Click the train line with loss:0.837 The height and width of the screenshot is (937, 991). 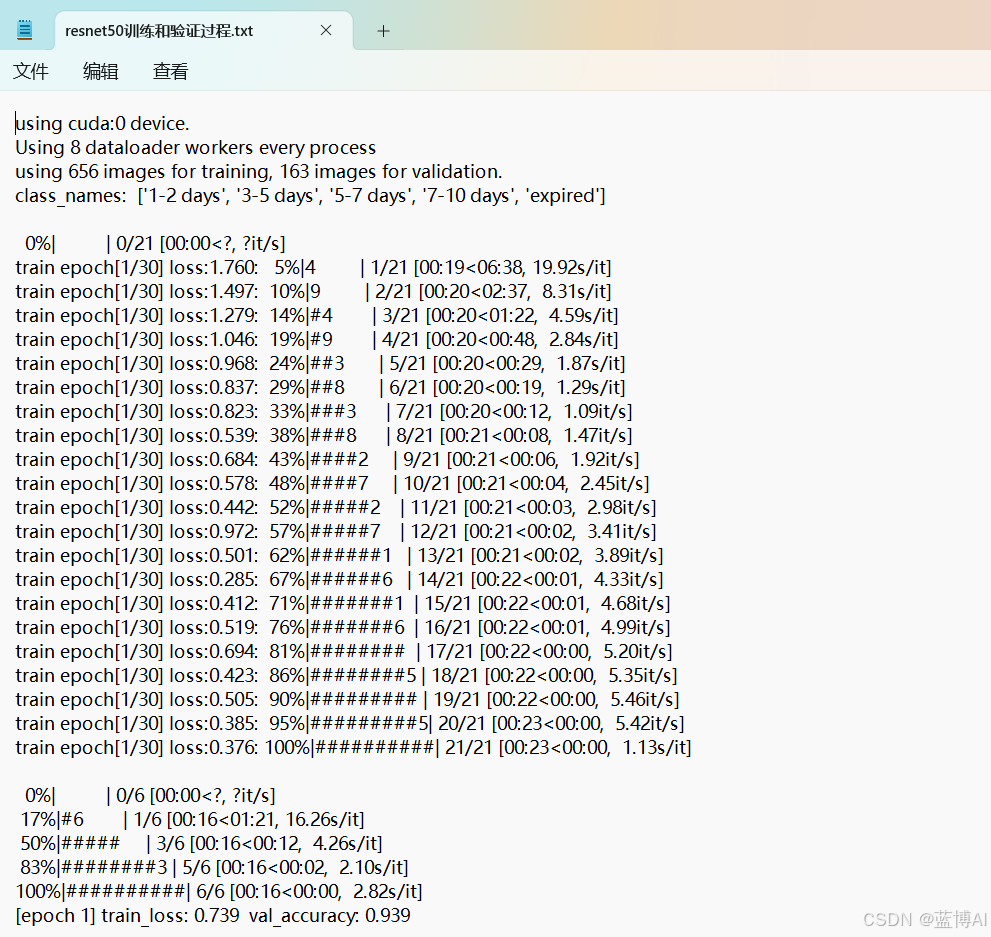click(x=320, y=387)
